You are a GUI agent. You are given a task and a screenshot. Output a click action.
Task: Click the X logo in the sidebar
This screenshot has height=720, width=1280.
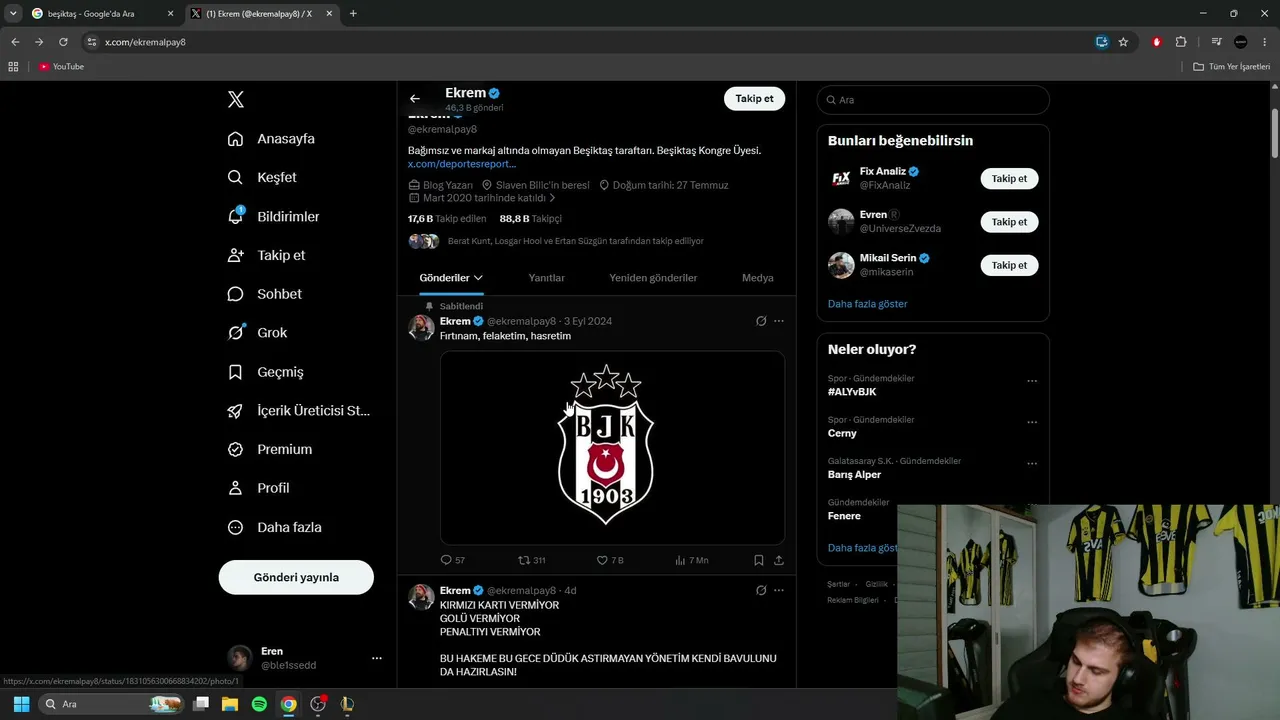click(x=236, y=99)
